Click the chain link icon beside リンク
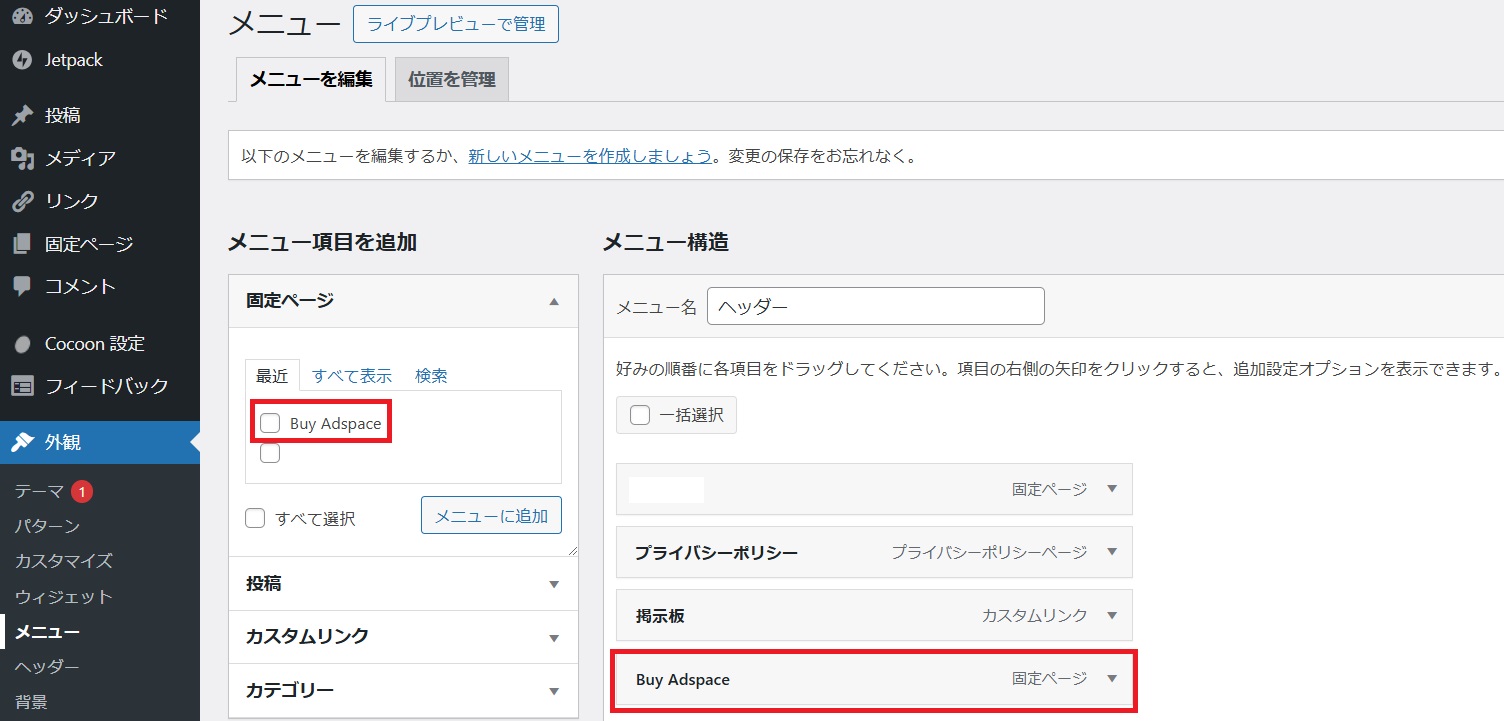 [22, 201]
